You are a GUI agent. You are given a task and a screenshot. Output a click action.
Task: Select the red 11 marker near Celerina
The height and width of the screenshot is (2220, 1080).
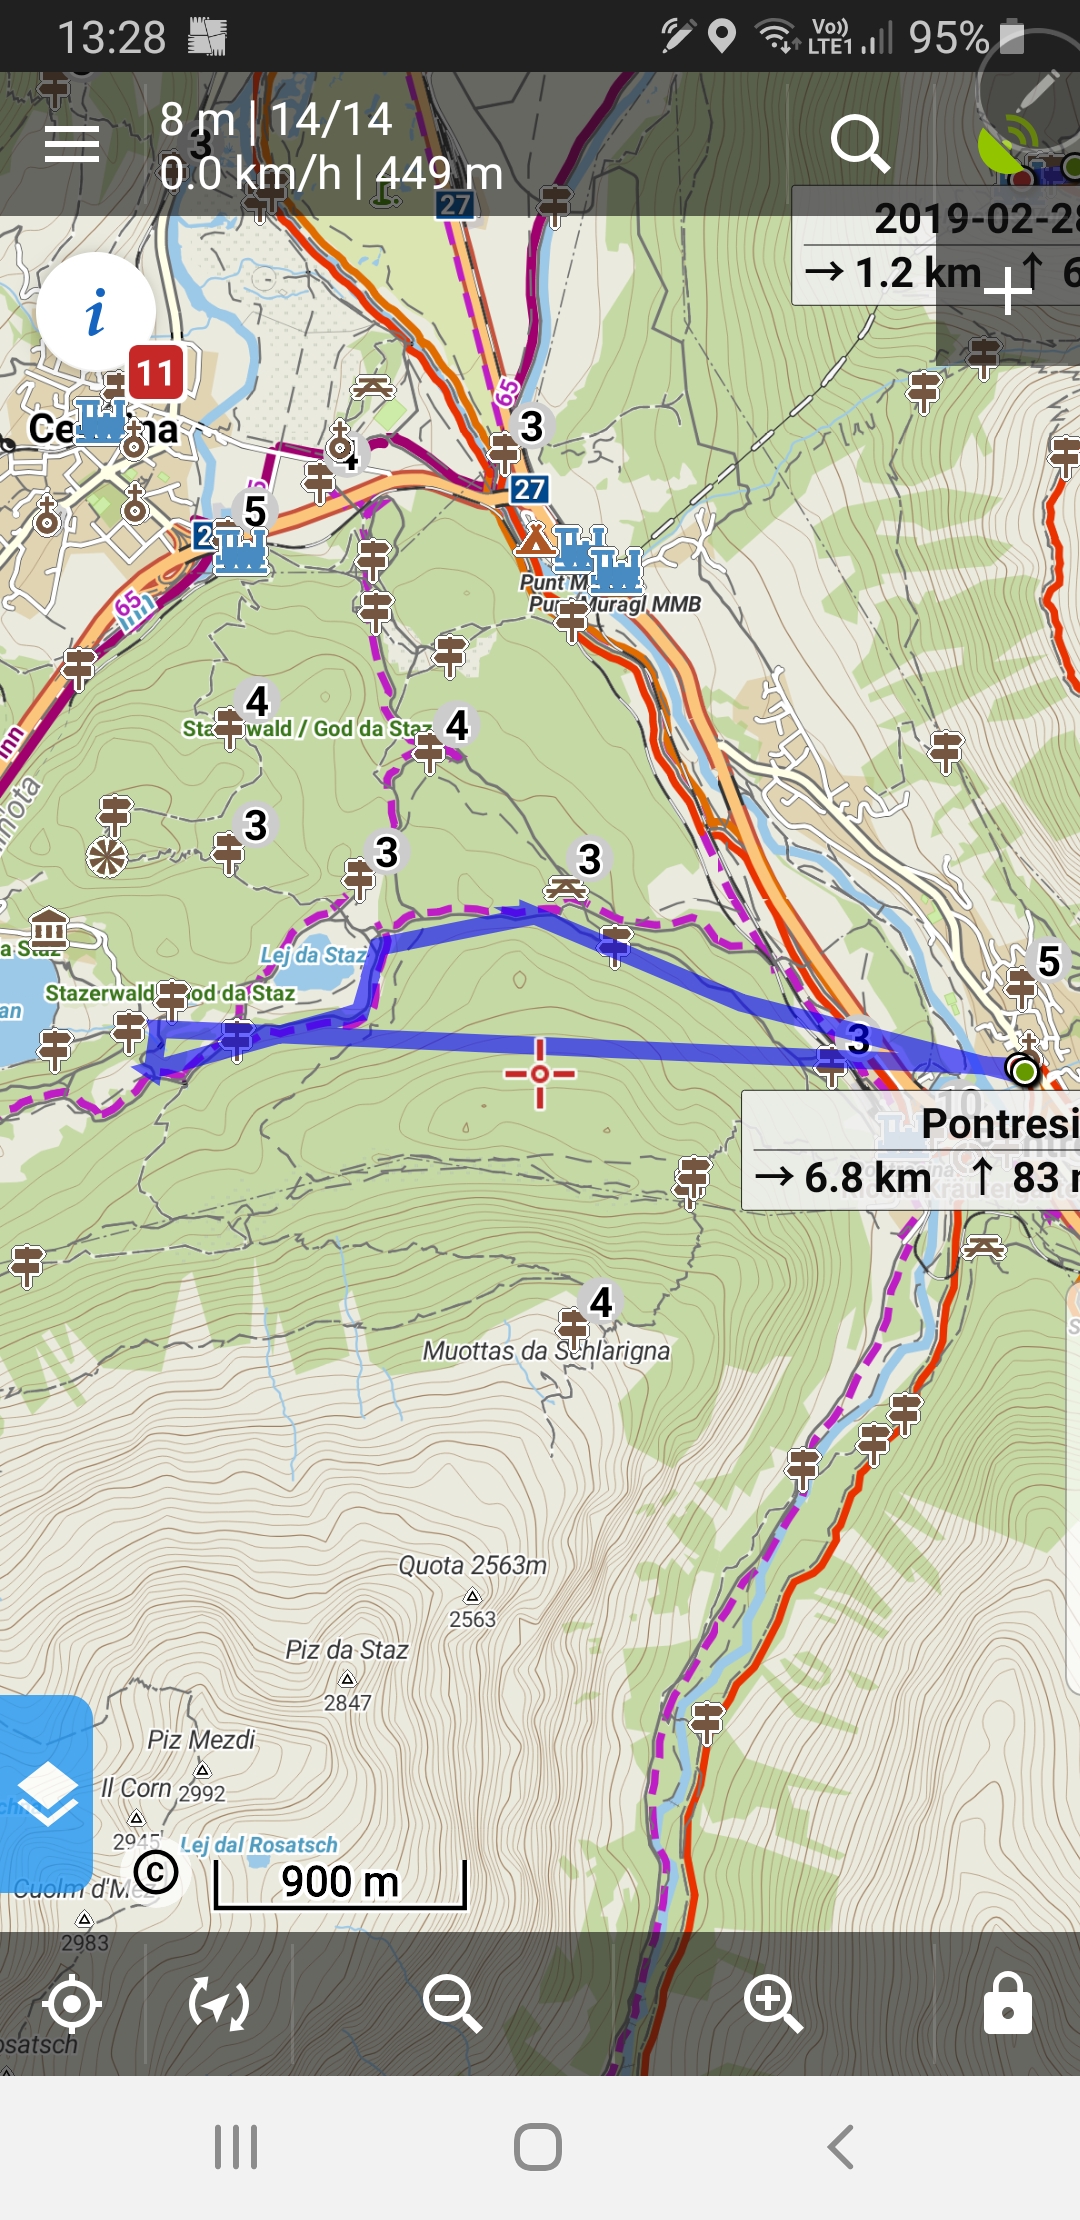pos(156,373)
